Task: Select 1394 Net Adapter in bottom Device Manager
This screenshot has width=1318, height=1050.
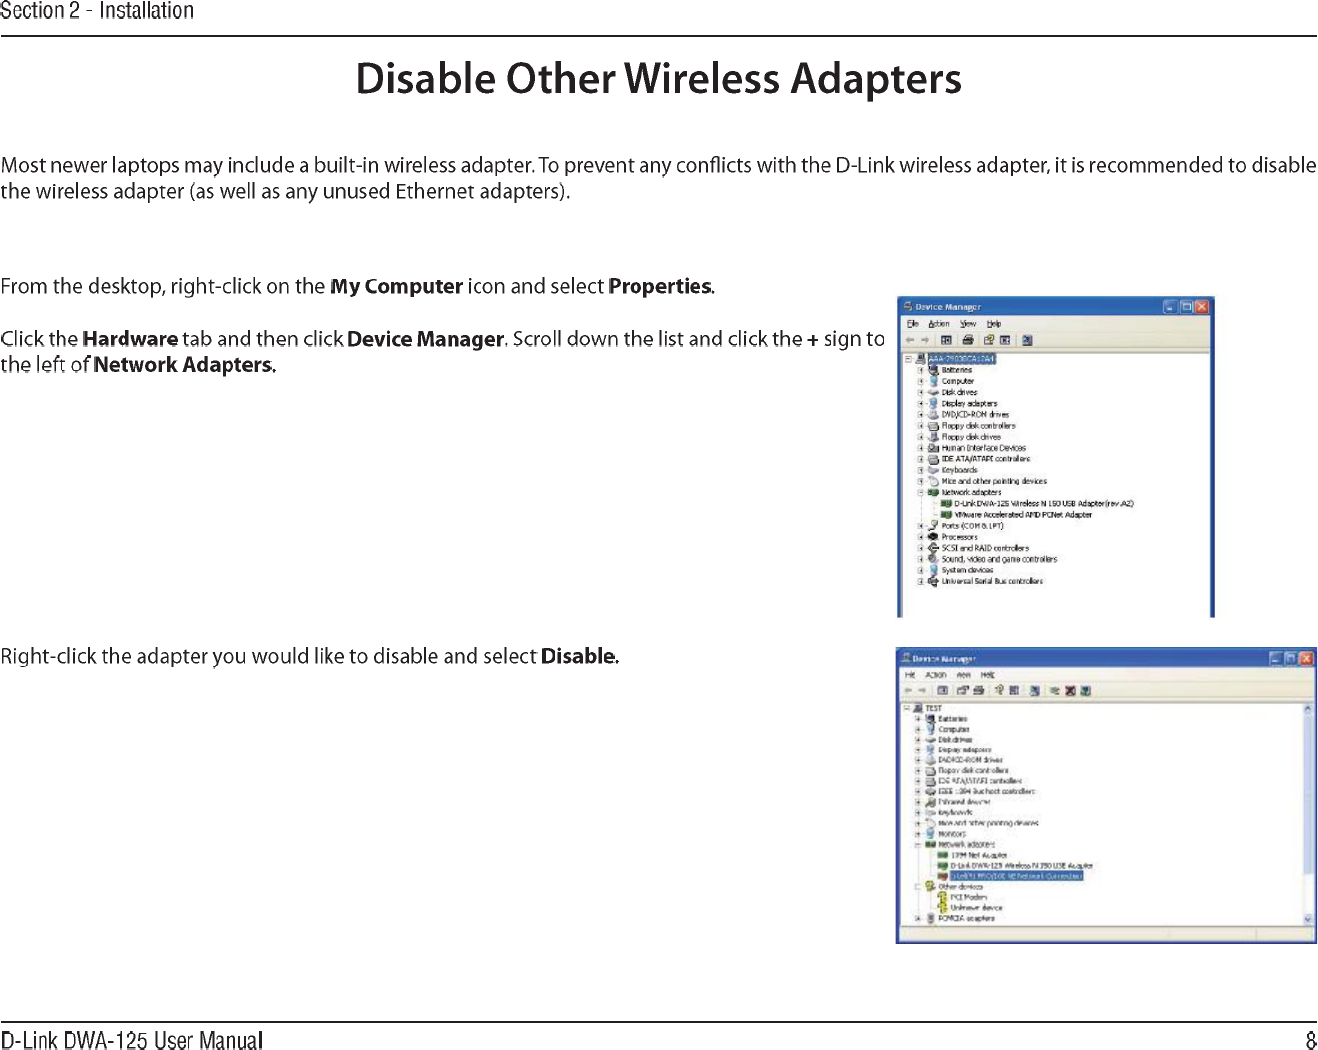Action: (979, 855)
